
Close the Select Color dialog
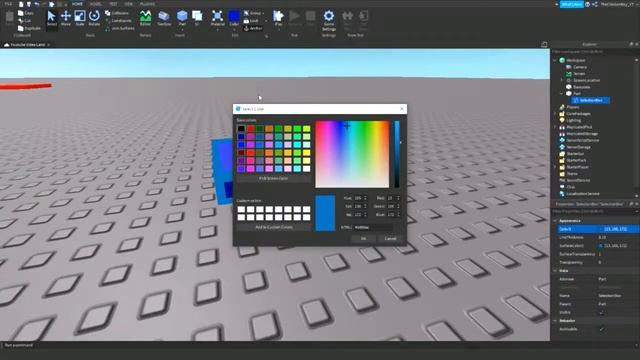pos(402,109)
